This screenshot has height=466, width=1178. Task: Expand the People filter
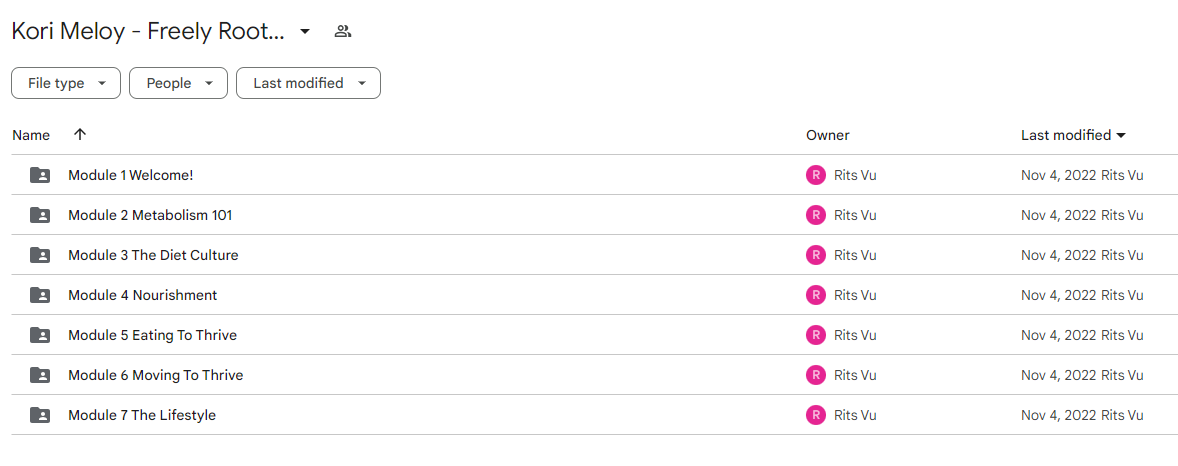(178, 83)
